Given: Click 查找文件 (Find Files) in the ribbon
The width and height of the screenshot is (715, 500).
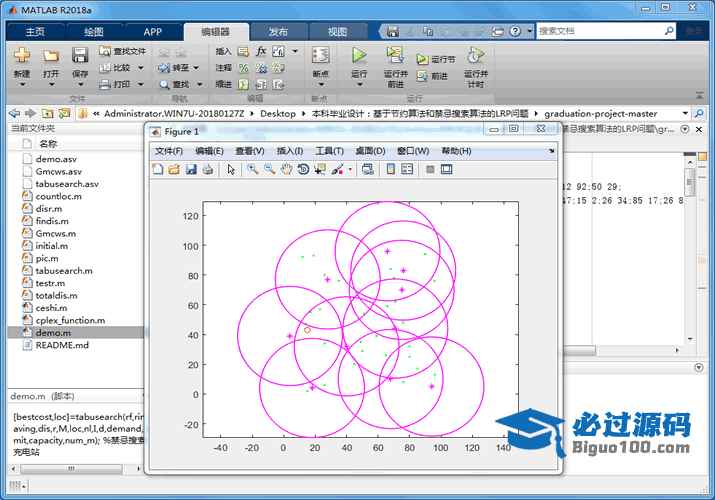Looking at the screenshot, I should pos(123,51).
